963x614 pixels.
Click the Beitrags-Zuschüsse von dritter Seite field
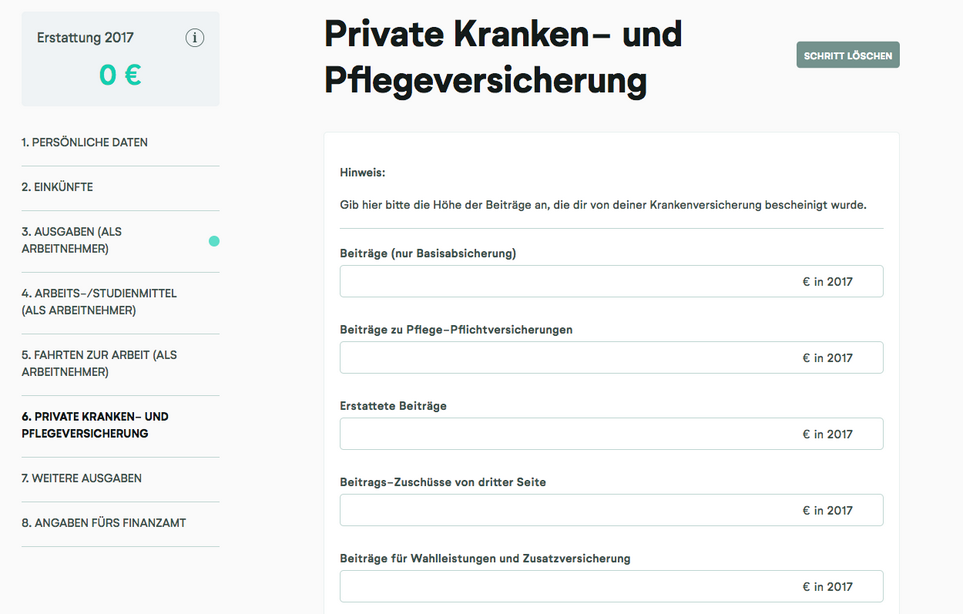click(611, 510)
